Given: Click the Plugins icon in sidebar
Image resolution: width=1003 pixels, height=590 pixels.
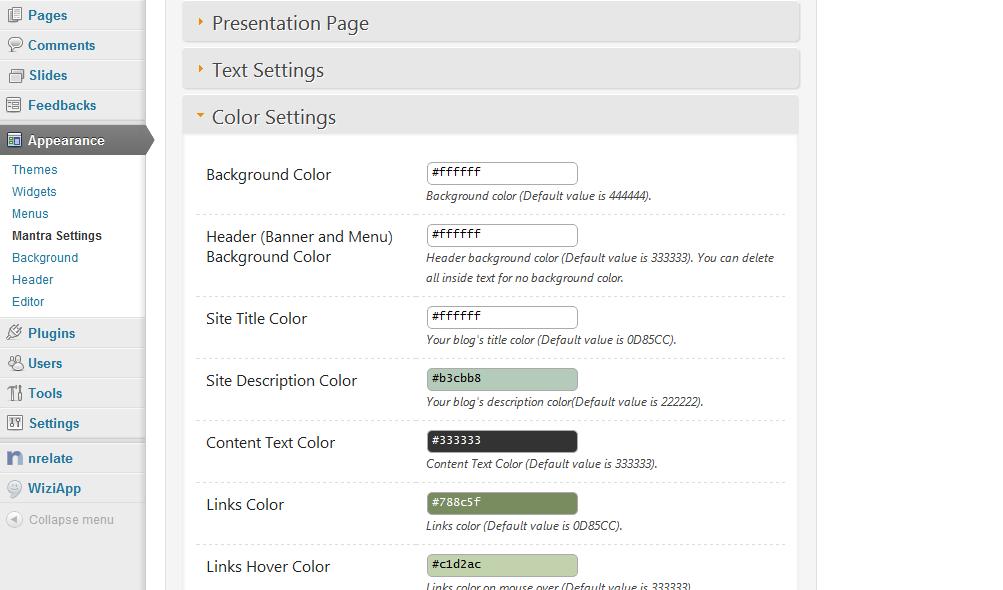Looking at the screenshot, I should pyautogui.click(x=14, y=333).
